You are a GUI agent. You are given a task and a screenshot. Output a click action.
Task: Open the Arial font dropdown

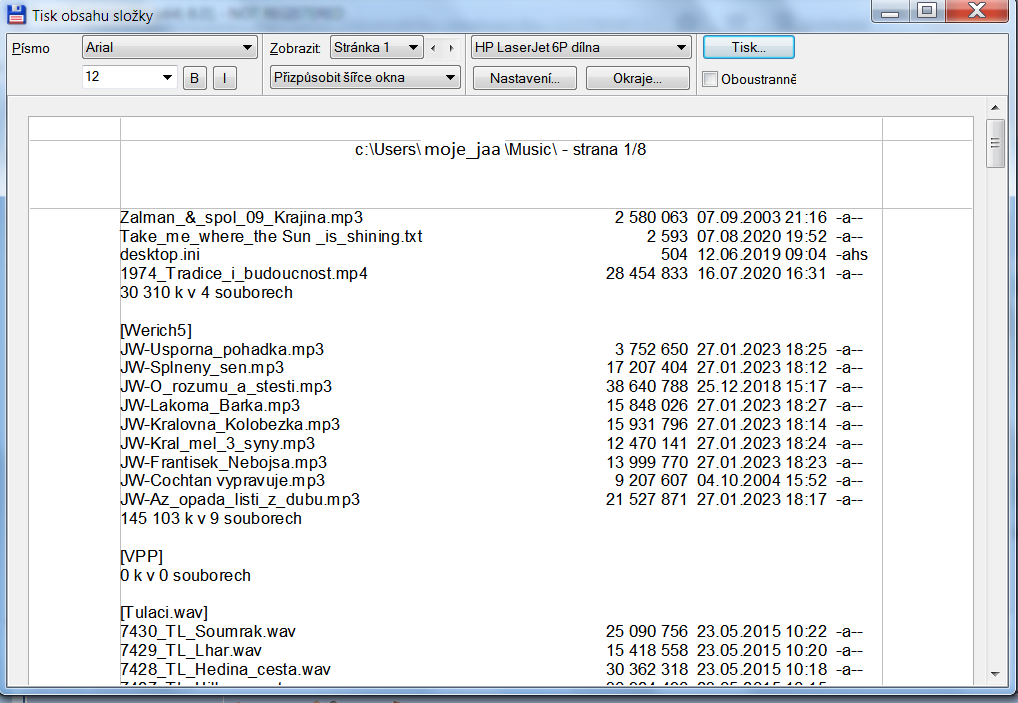170,47
